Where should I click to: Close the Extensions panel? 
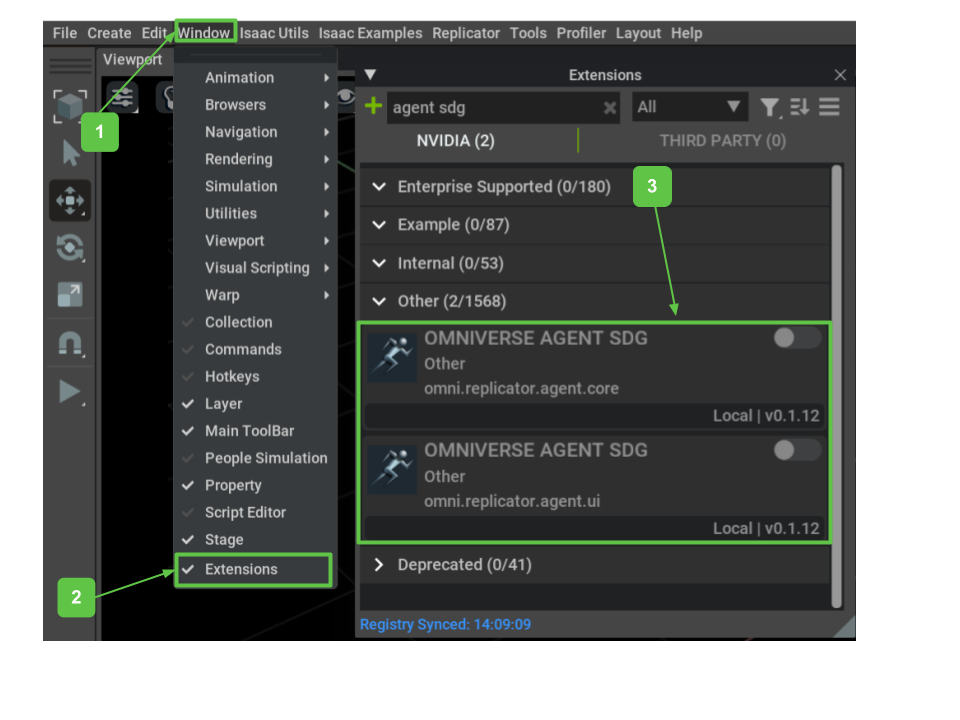pyautogui.click(x=840, y=75)
